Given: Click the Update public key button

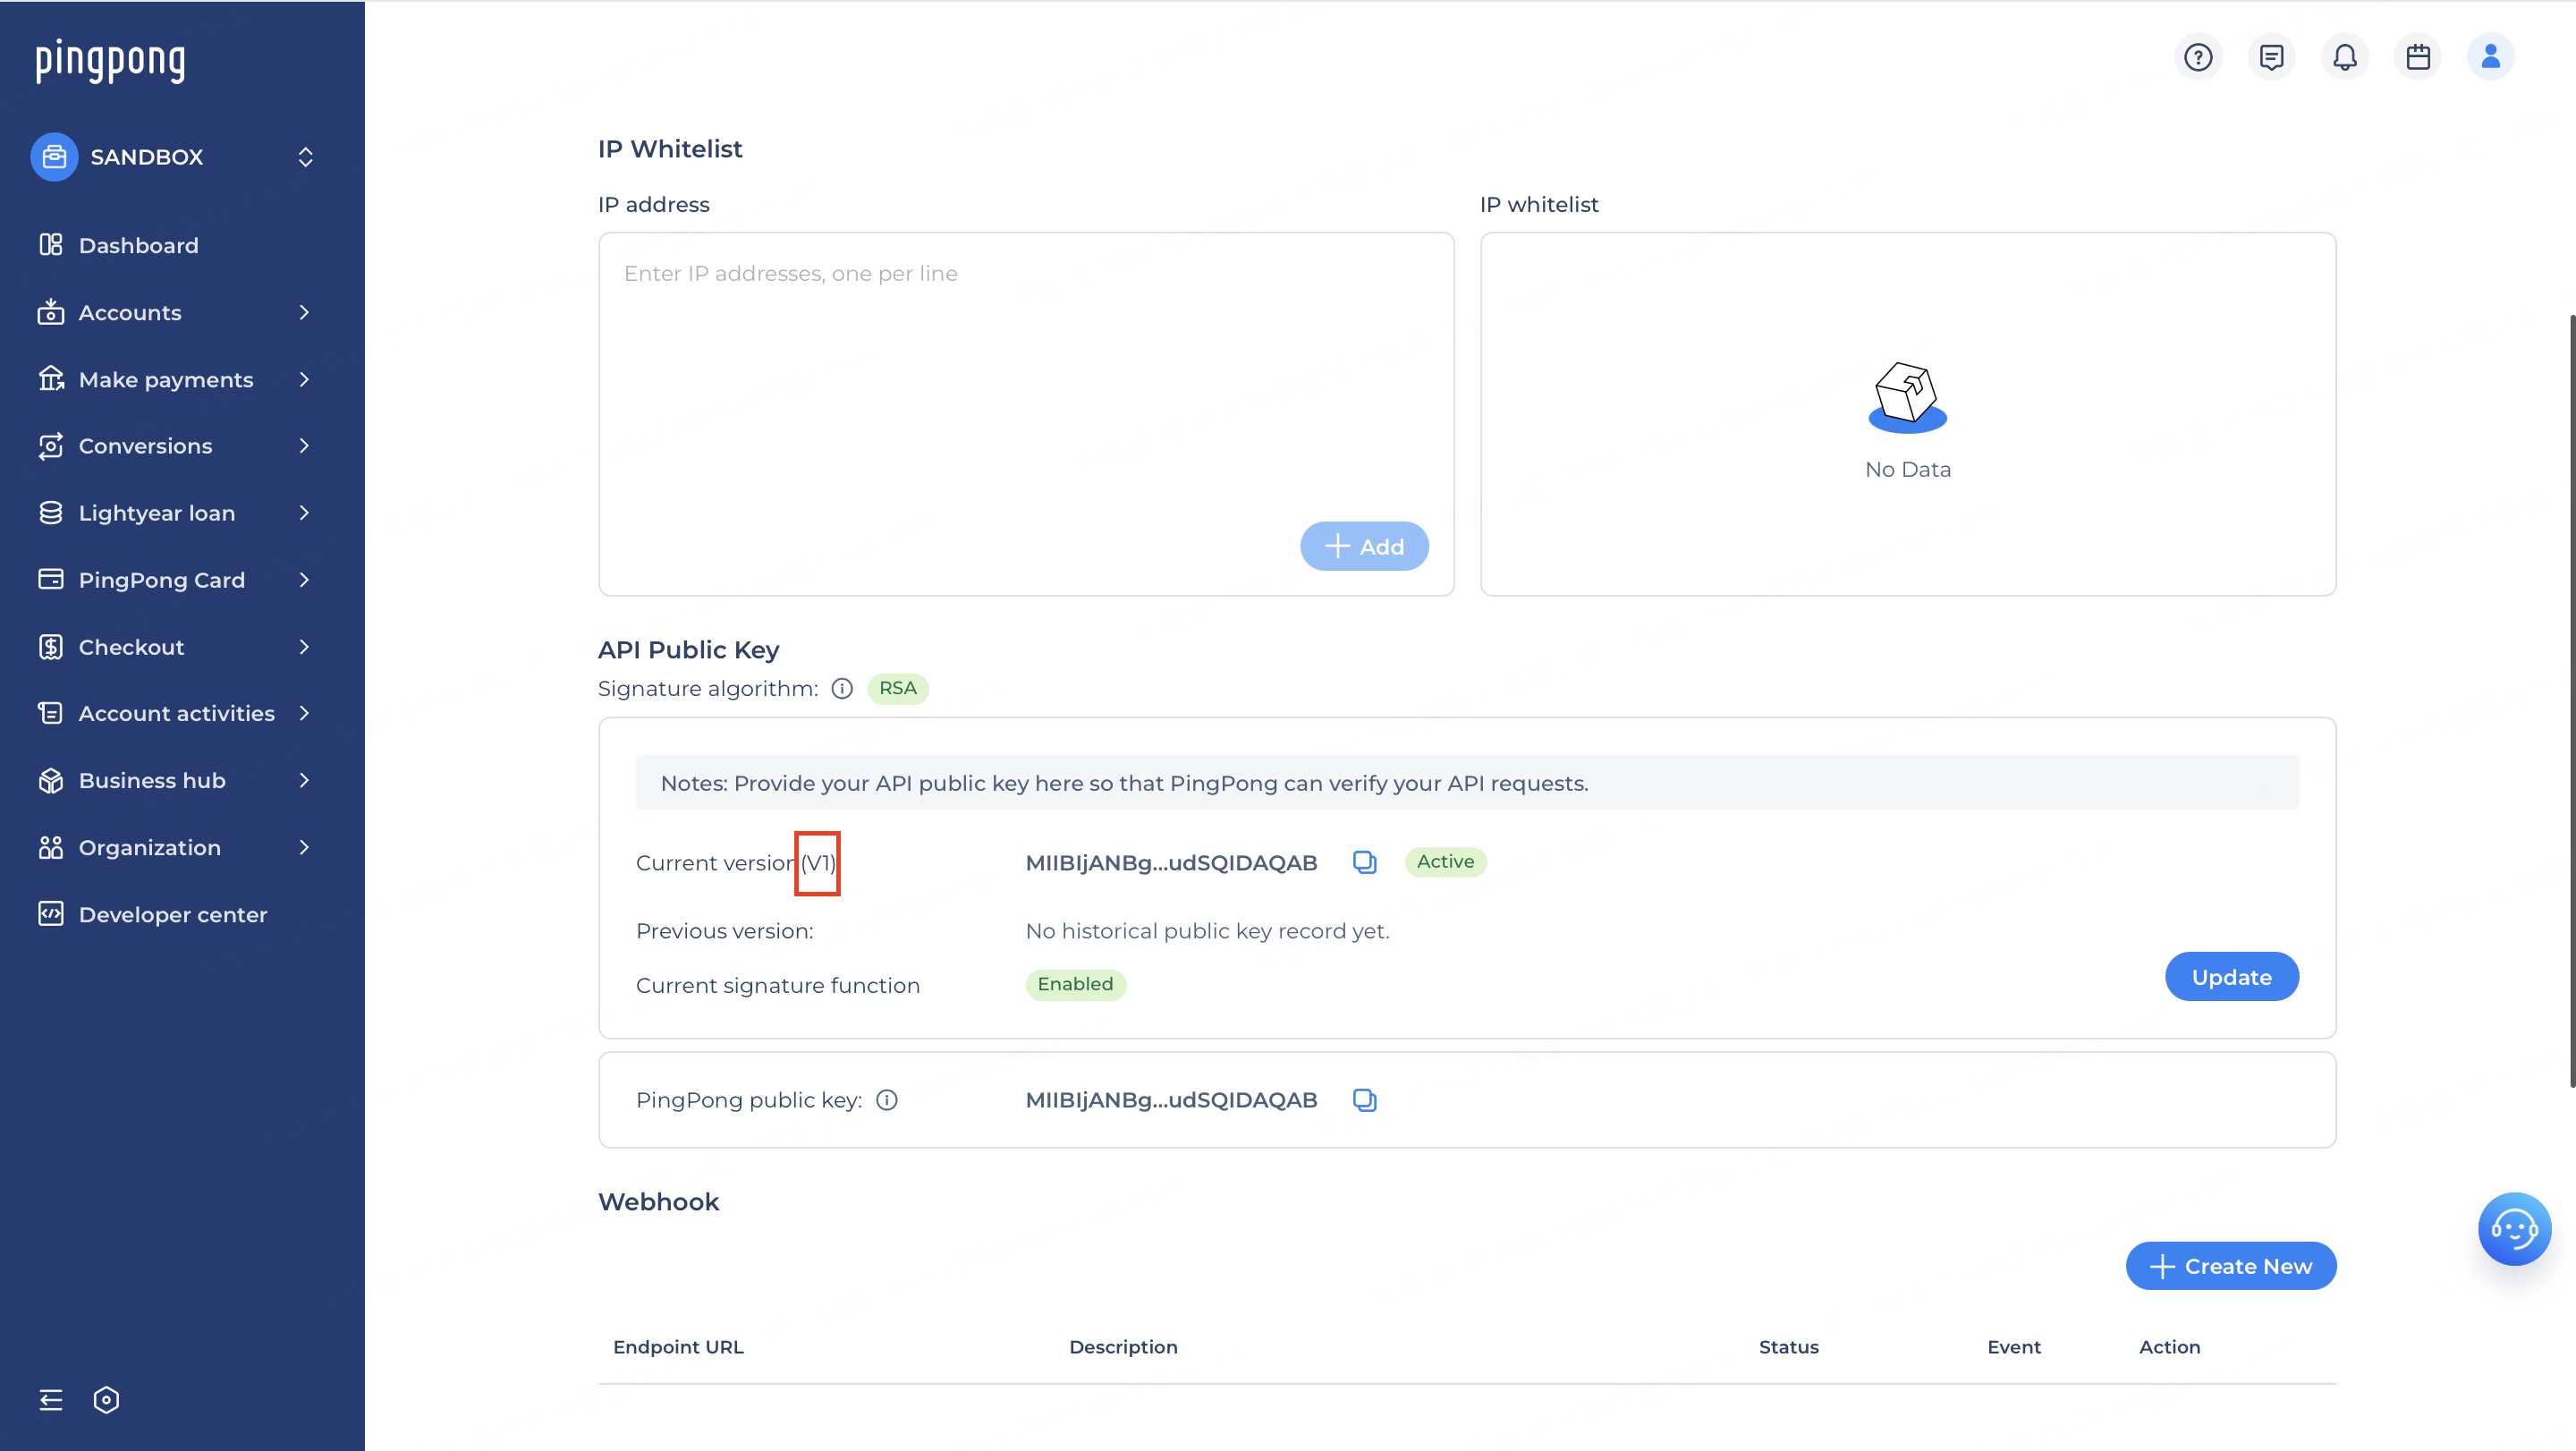Looking at the screenshot, I should [x=2231, y=977].
